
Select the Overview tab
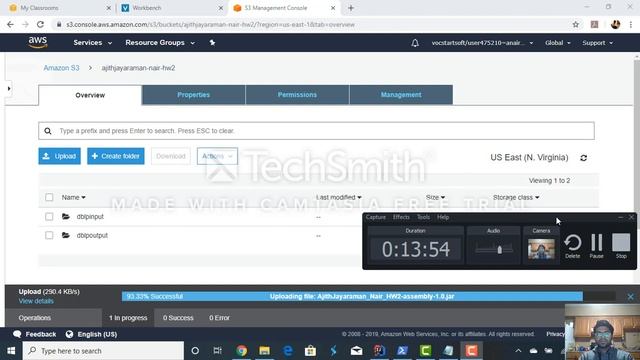point(90,95)
